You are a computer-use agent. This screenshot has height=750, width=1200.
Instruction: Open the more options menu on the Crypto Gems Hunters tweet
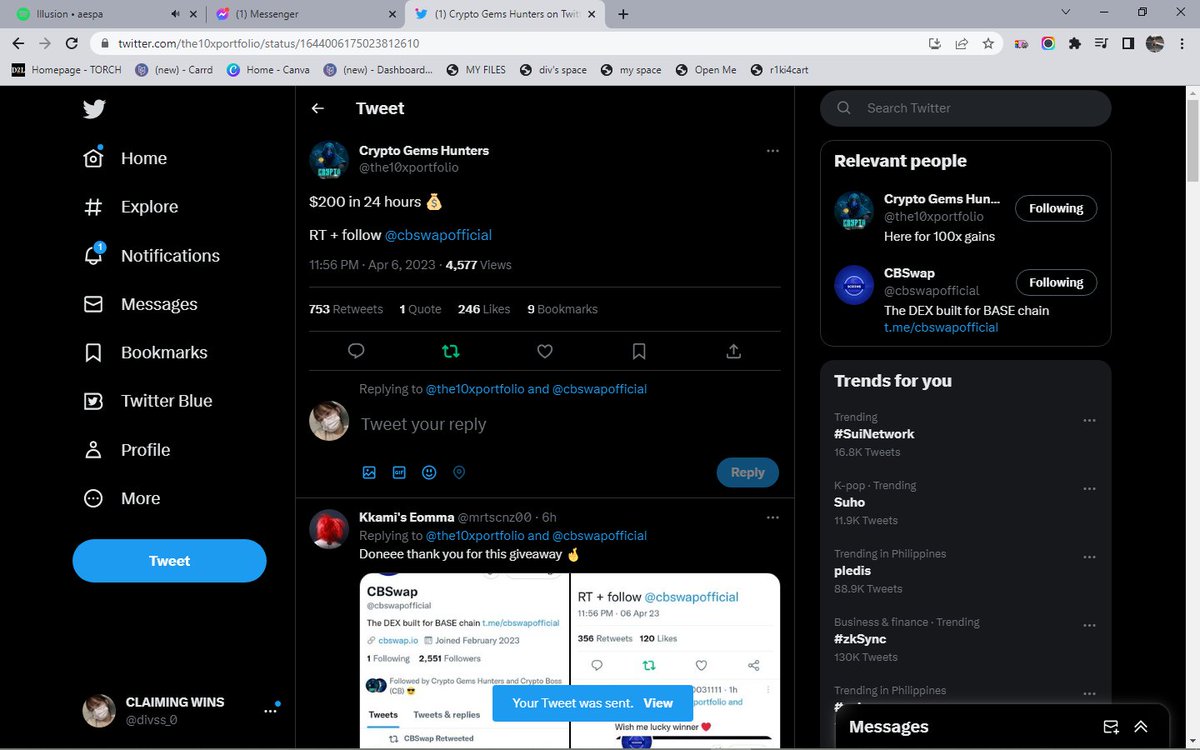(x=772, y=151)
